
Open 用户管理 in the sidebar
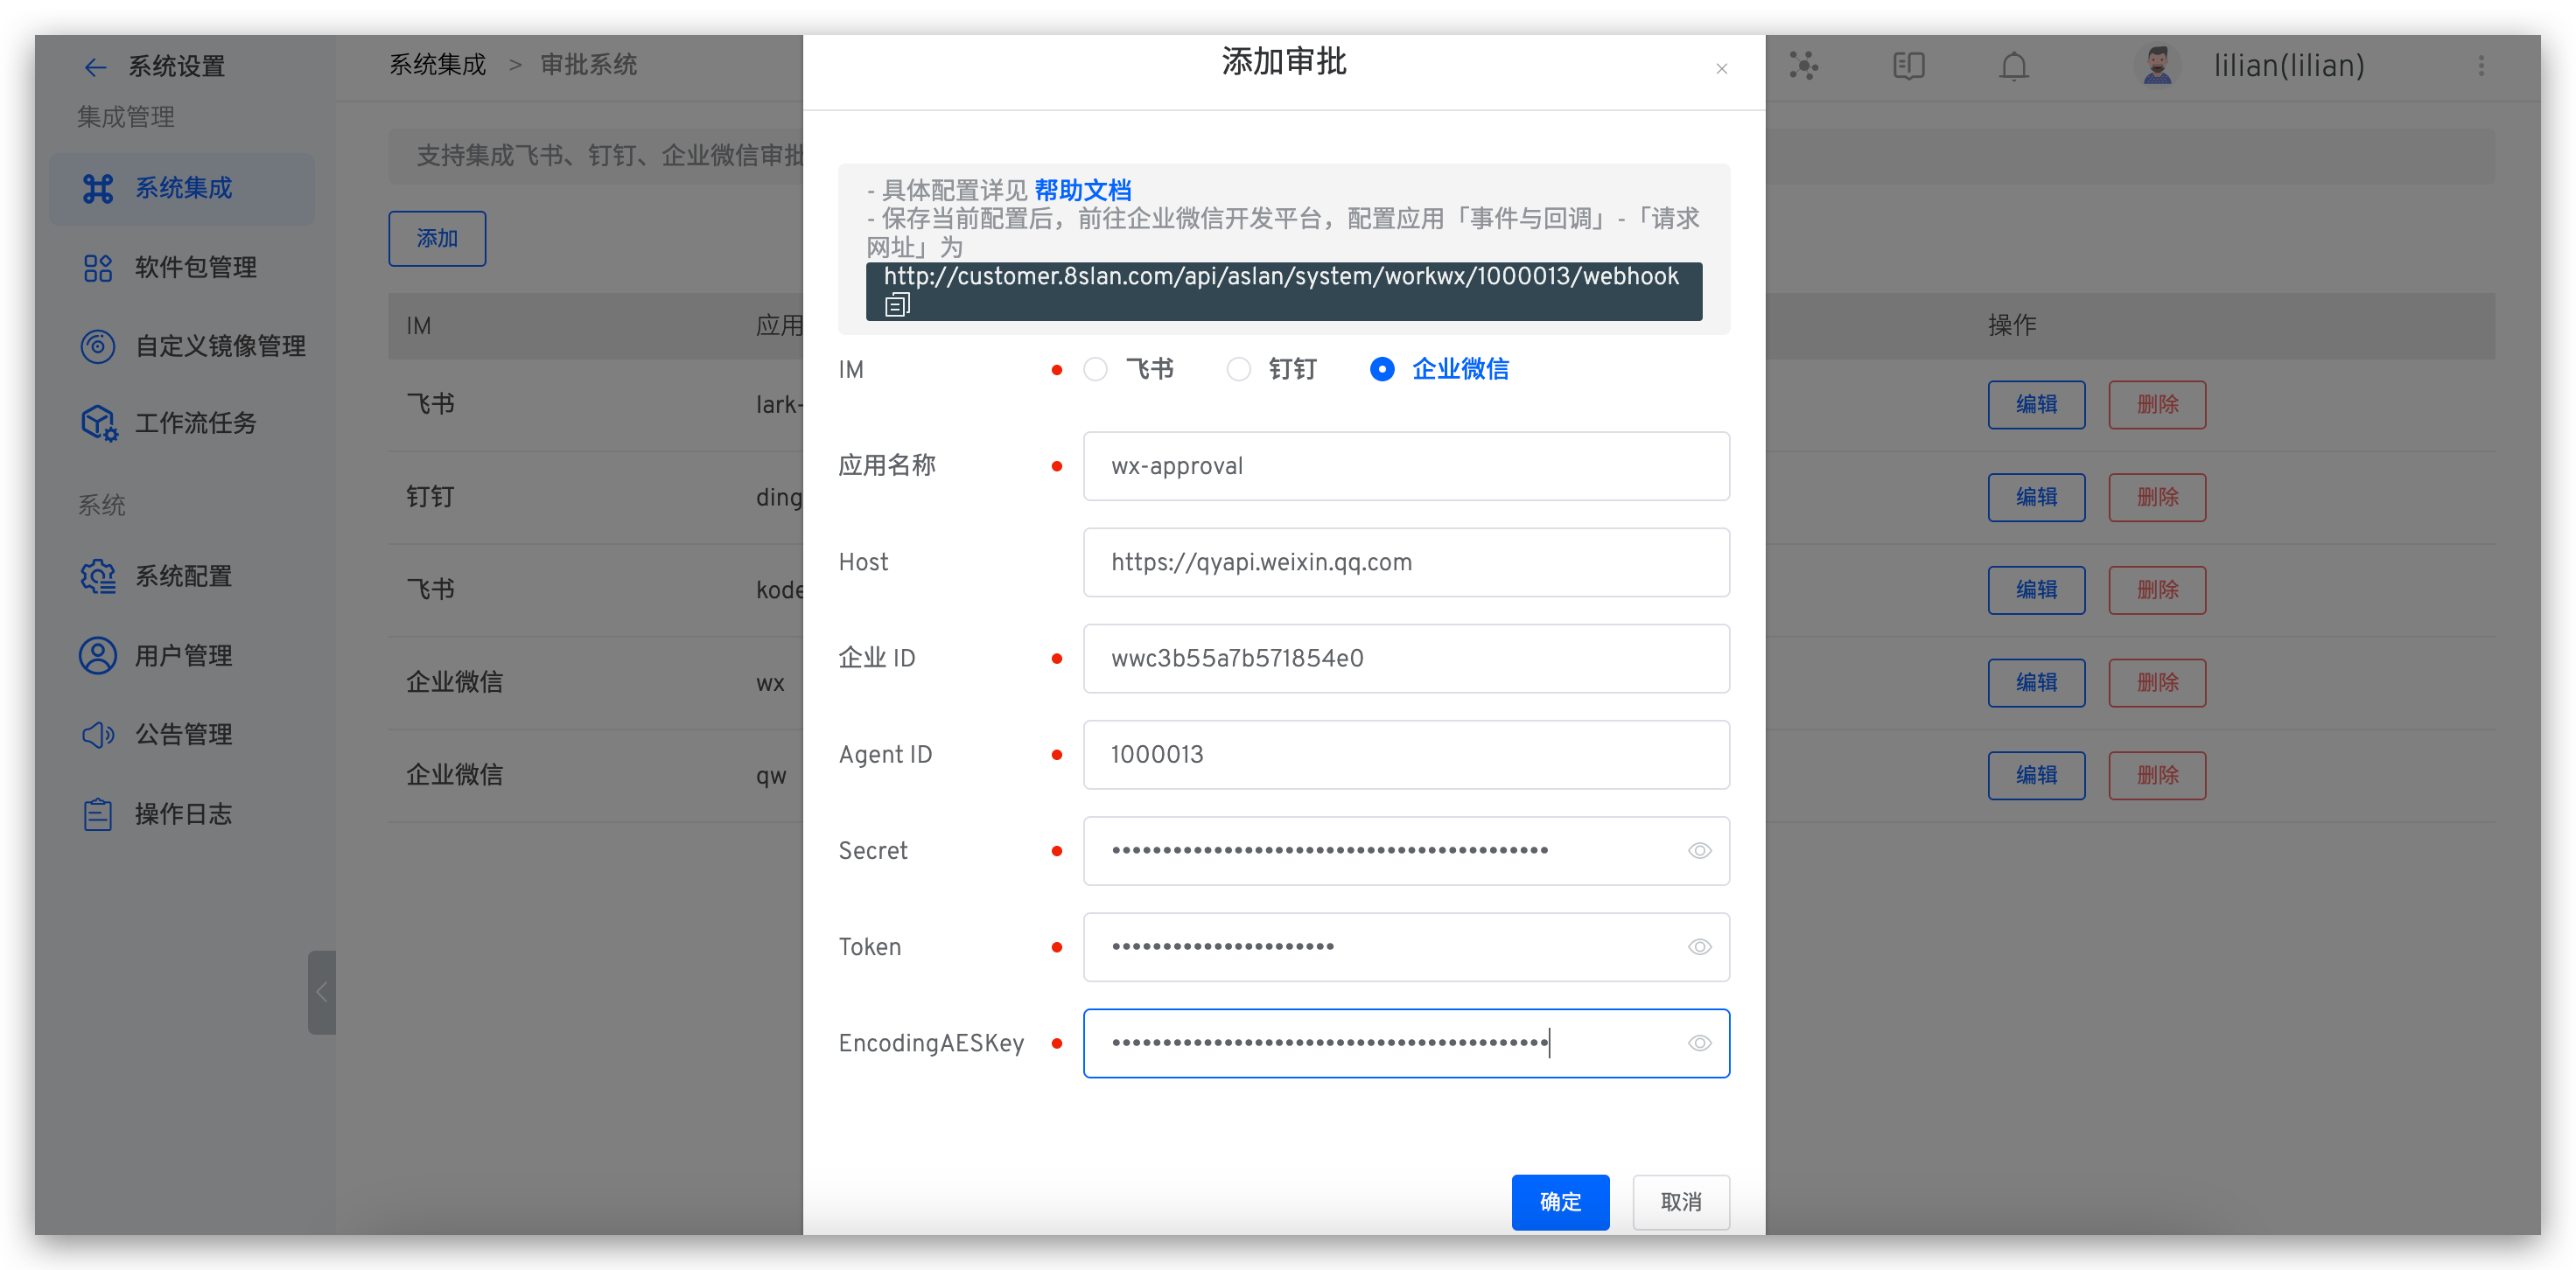[x=183, y=656]
